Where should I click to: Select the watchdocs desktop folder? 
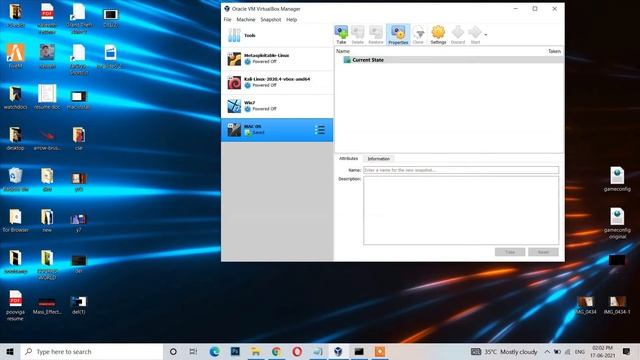click(x=16, y=98)
